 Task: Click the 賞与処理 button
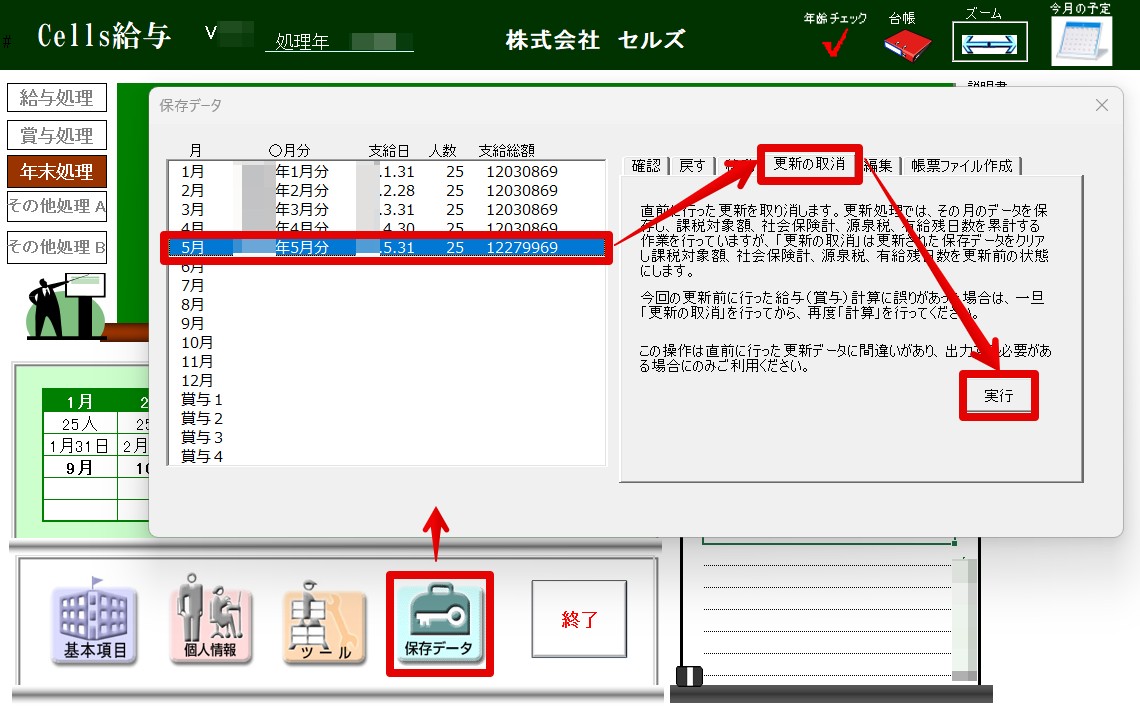[57, 135]
